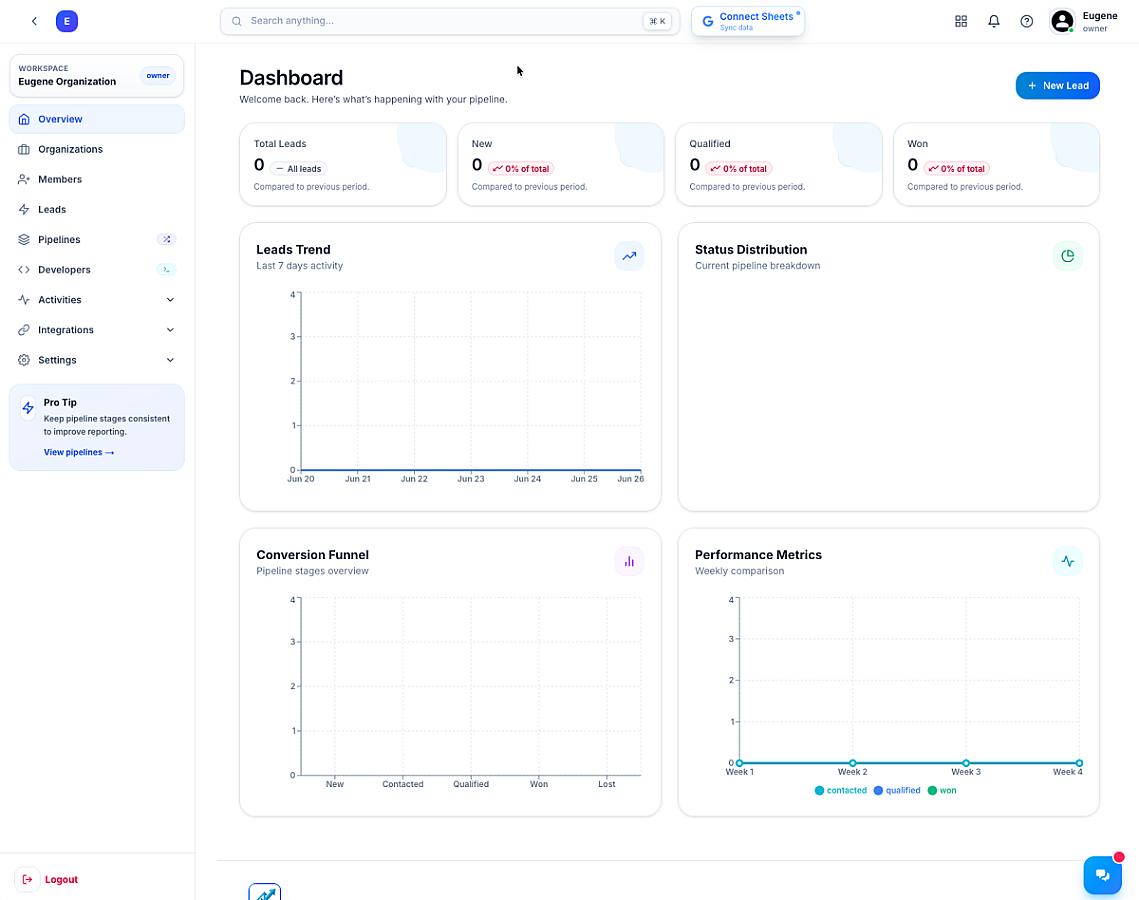This screenshot has width=1139, height=900.
Task: Click the Leads Trend chart icon
Action: 629,256
